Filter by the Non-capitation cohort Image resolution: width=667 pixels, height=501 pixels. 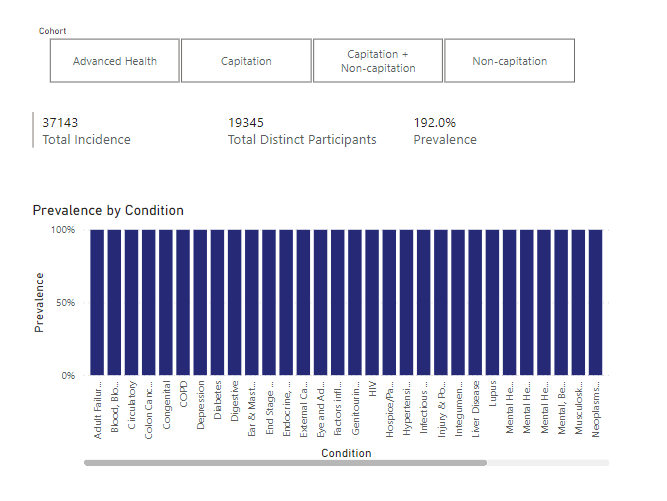point(510,61)
